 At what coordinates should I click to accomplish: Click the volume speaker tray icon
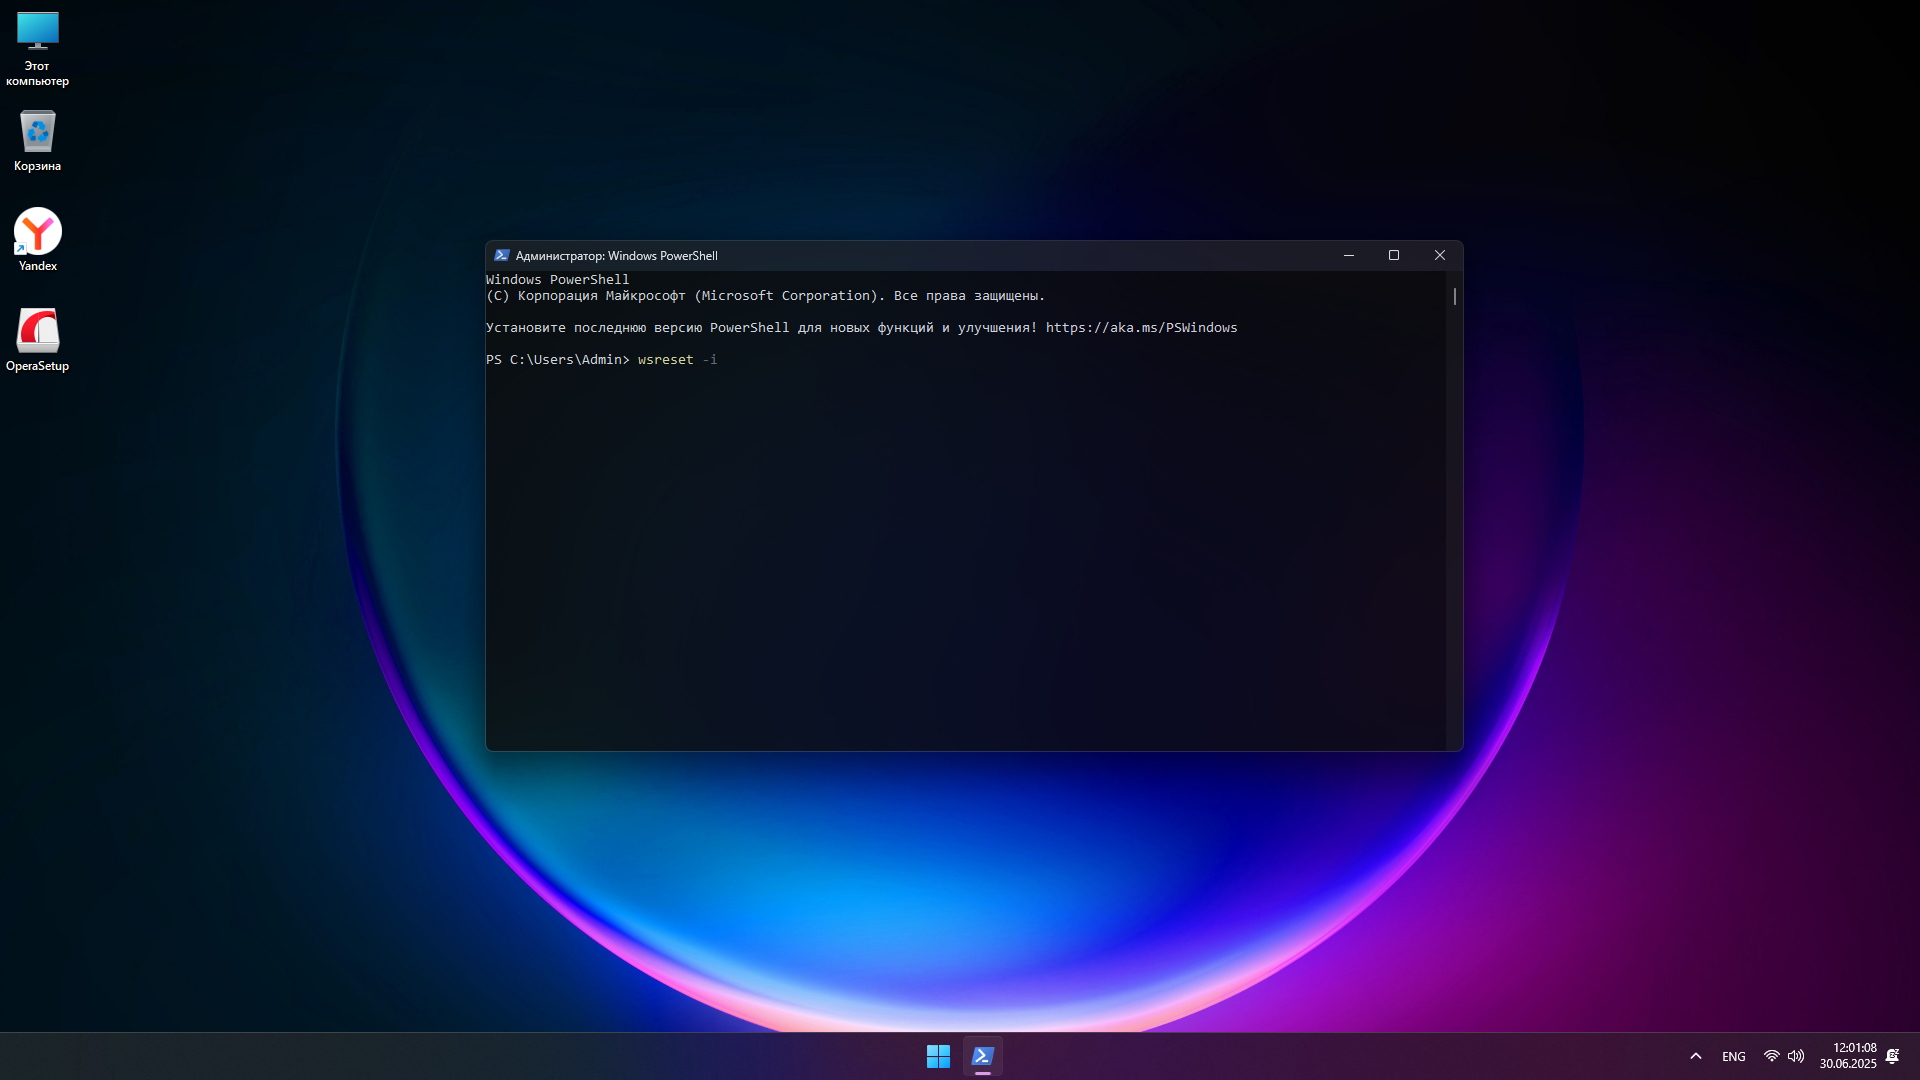[1796, 1056]
